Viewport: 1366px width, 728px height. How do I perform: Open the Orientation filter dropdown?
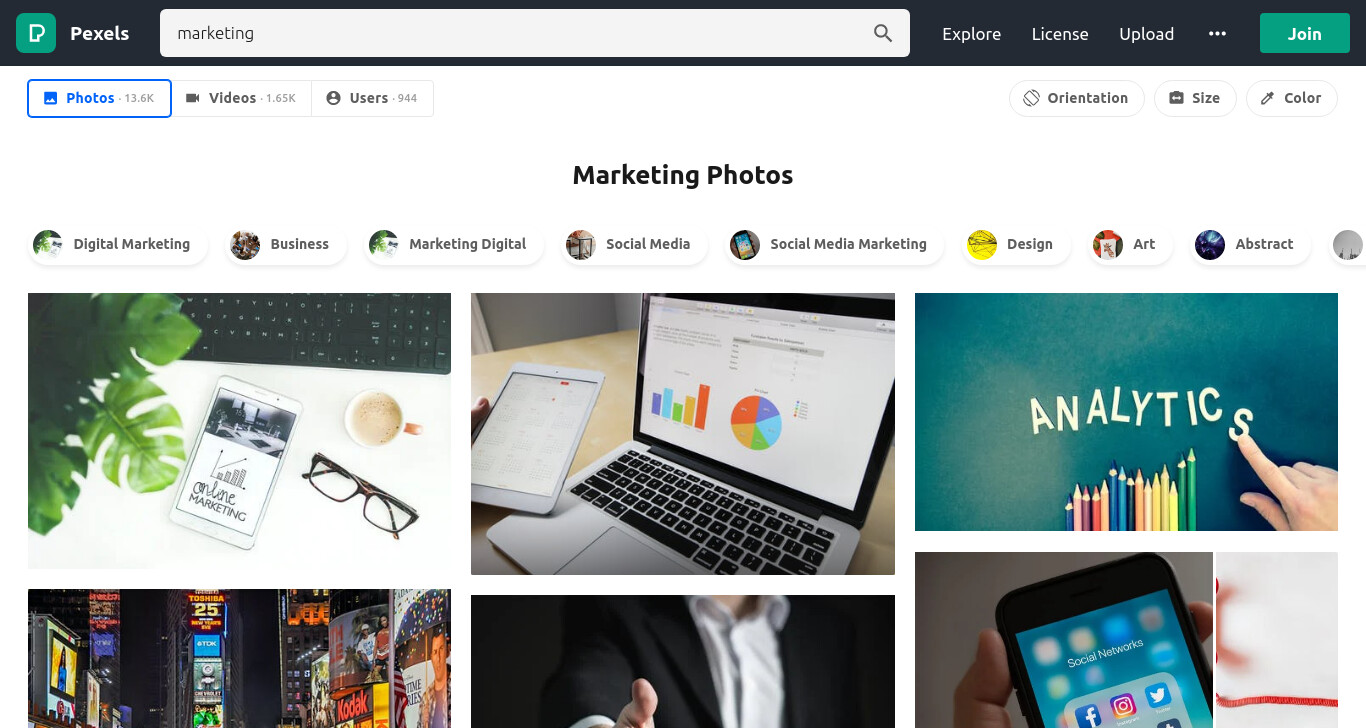coord(1077,98)
